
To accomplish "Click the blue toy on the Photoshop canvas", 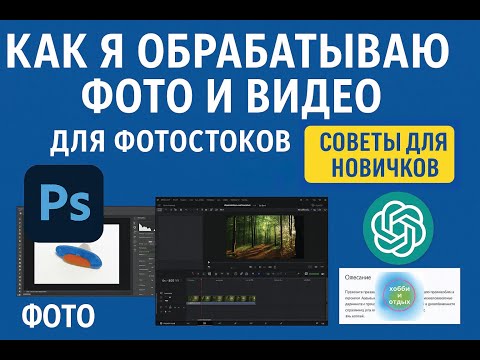I will point(79,256).
